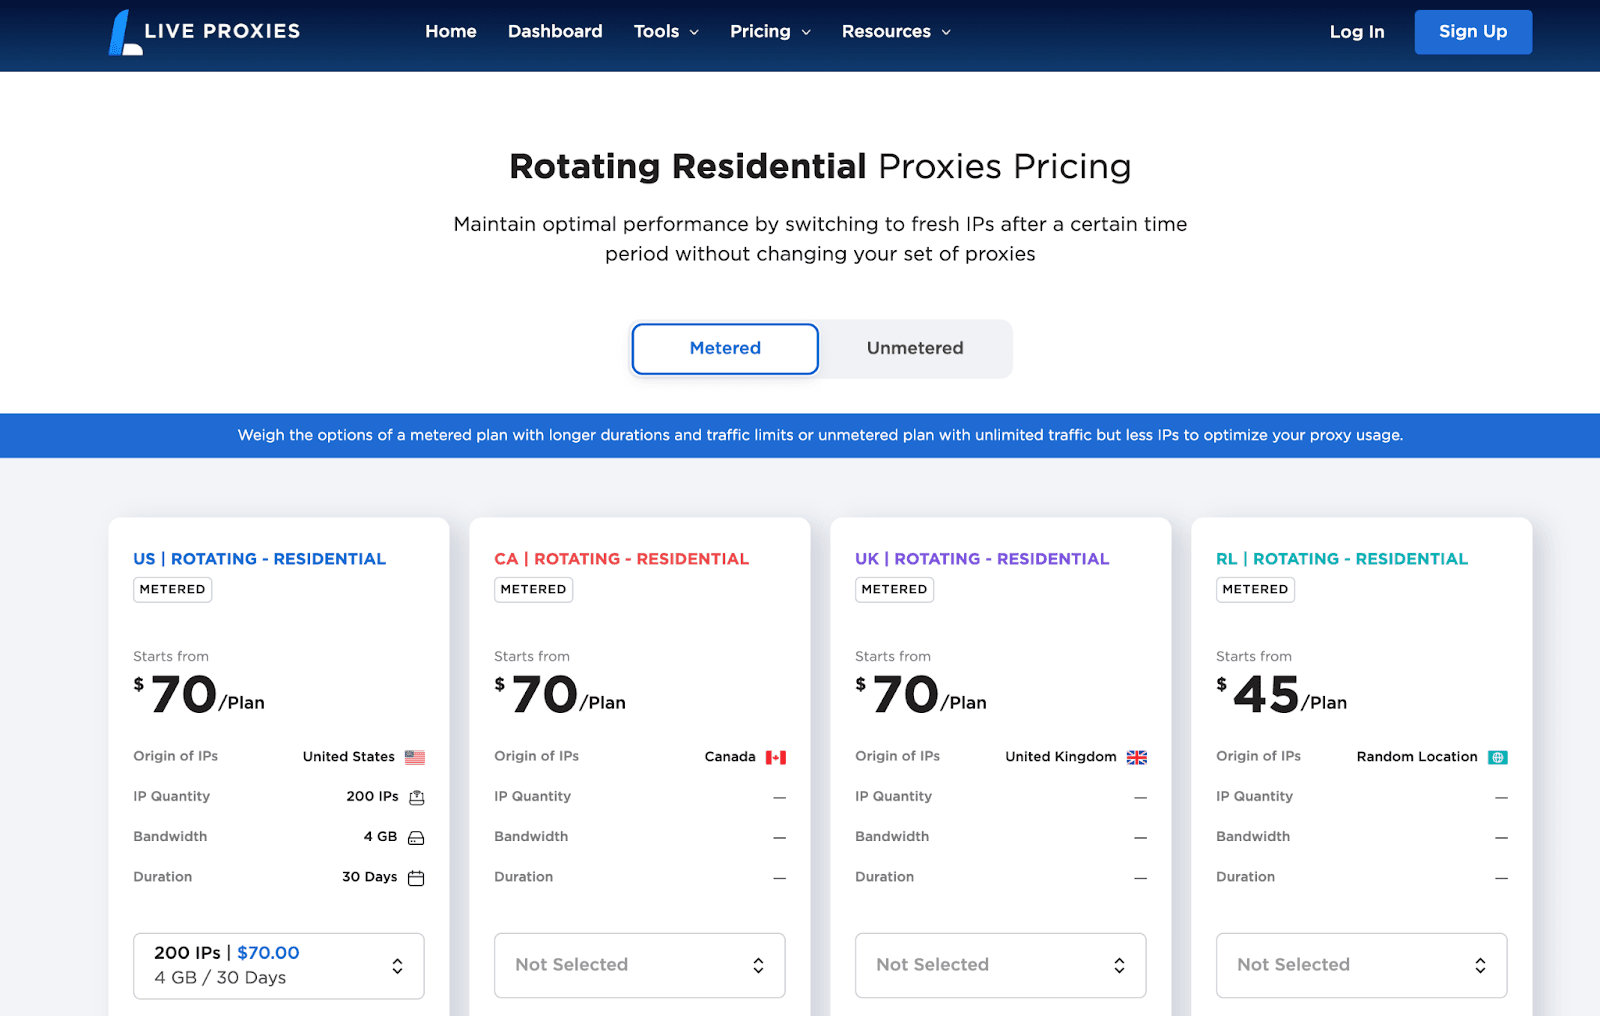
Task: Click the IP Quantity icon beside 200 IPs
Action: tap(417, 797)
